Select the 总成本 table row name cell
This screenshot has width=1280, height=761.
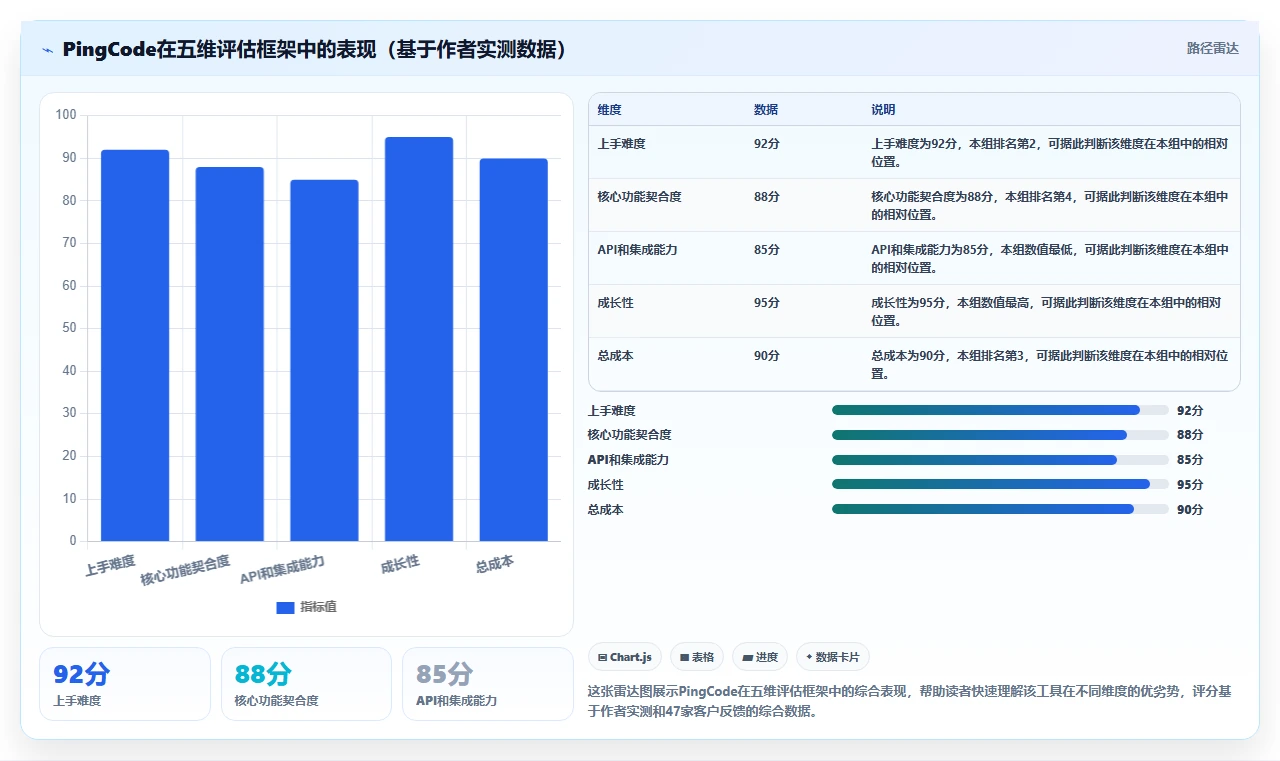[616, 356]
